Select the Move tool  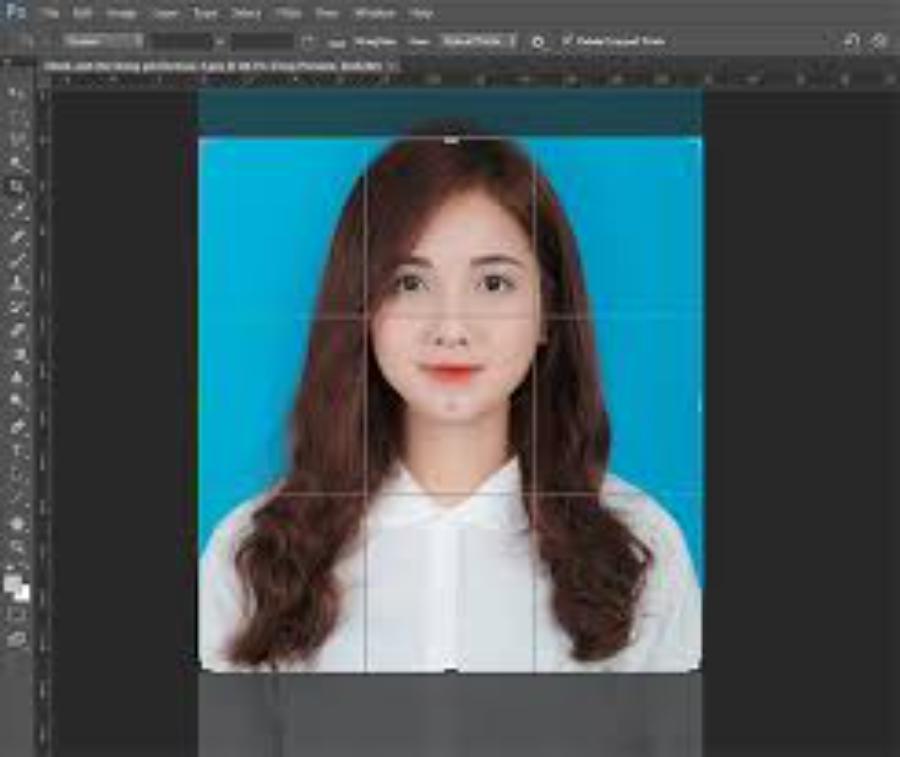coord(17,94)
